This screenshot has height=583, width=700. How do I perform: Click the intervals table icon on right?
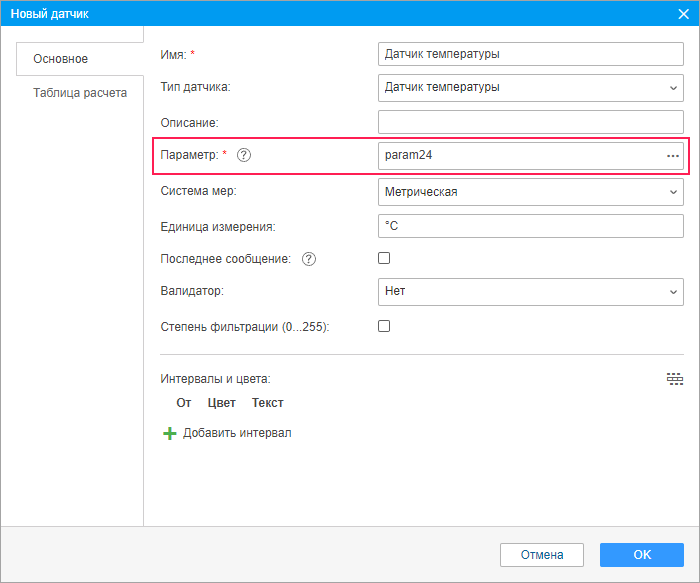(x=675, y=379)
